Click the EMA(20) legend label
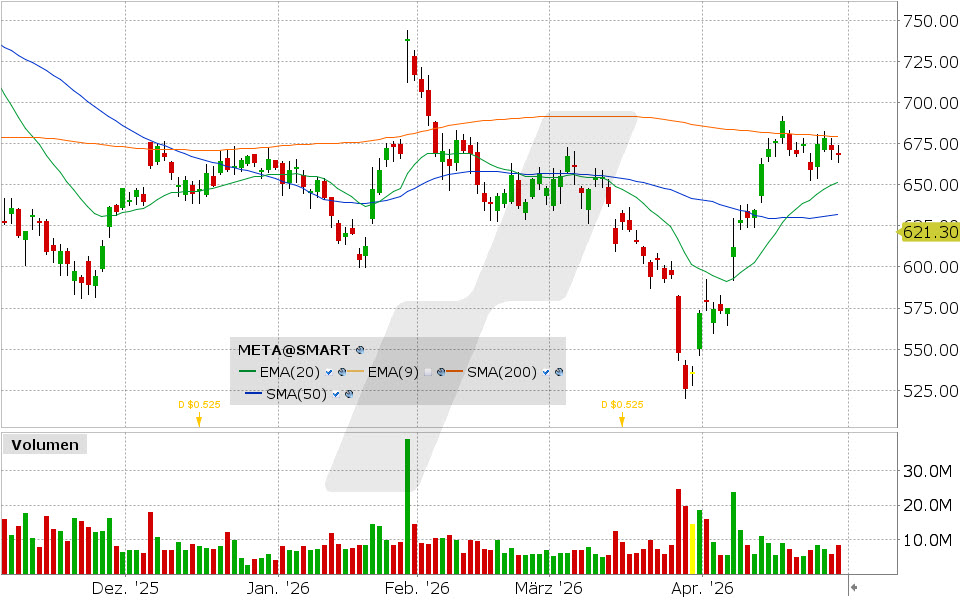Viewport: 960px width, 600px height. tap(290, 372)
